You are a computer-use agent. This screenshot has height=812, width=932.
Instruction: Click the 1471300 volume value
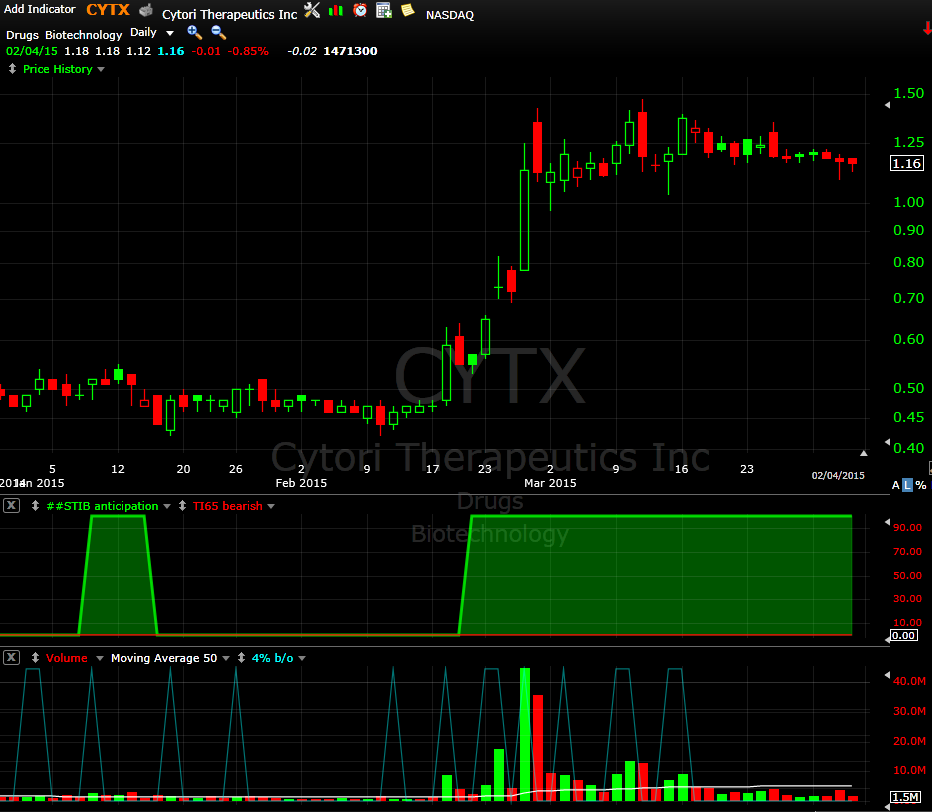(x=350, y=51)
